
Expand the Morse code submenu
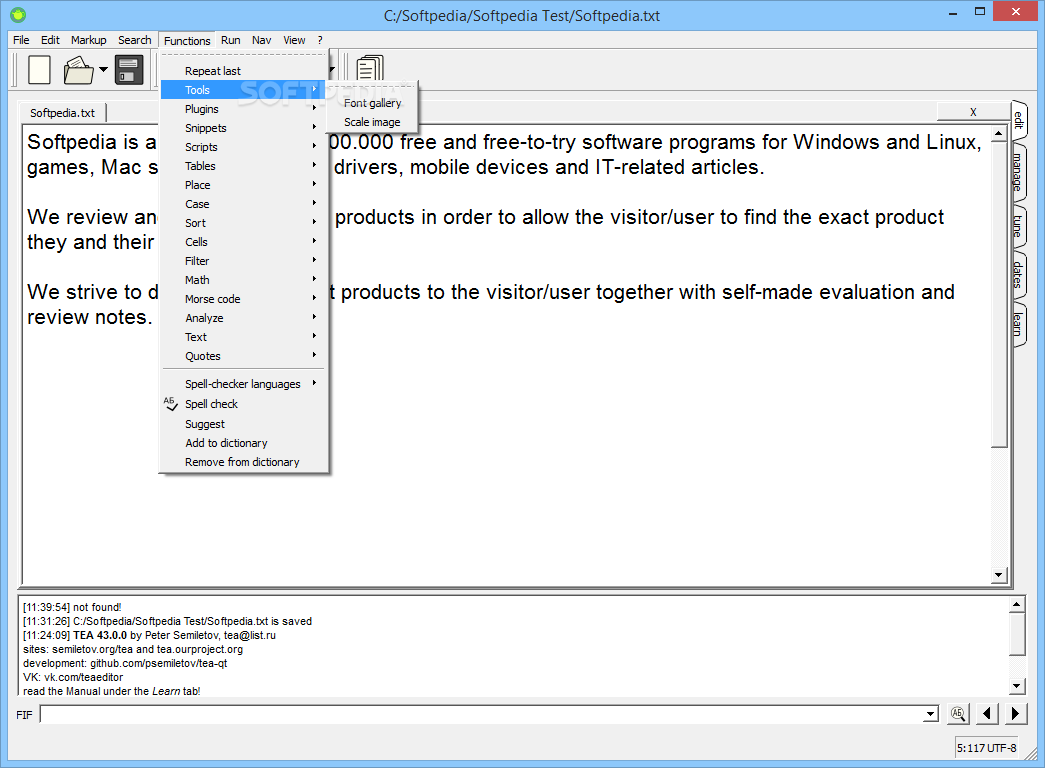[x=244, y=299]
